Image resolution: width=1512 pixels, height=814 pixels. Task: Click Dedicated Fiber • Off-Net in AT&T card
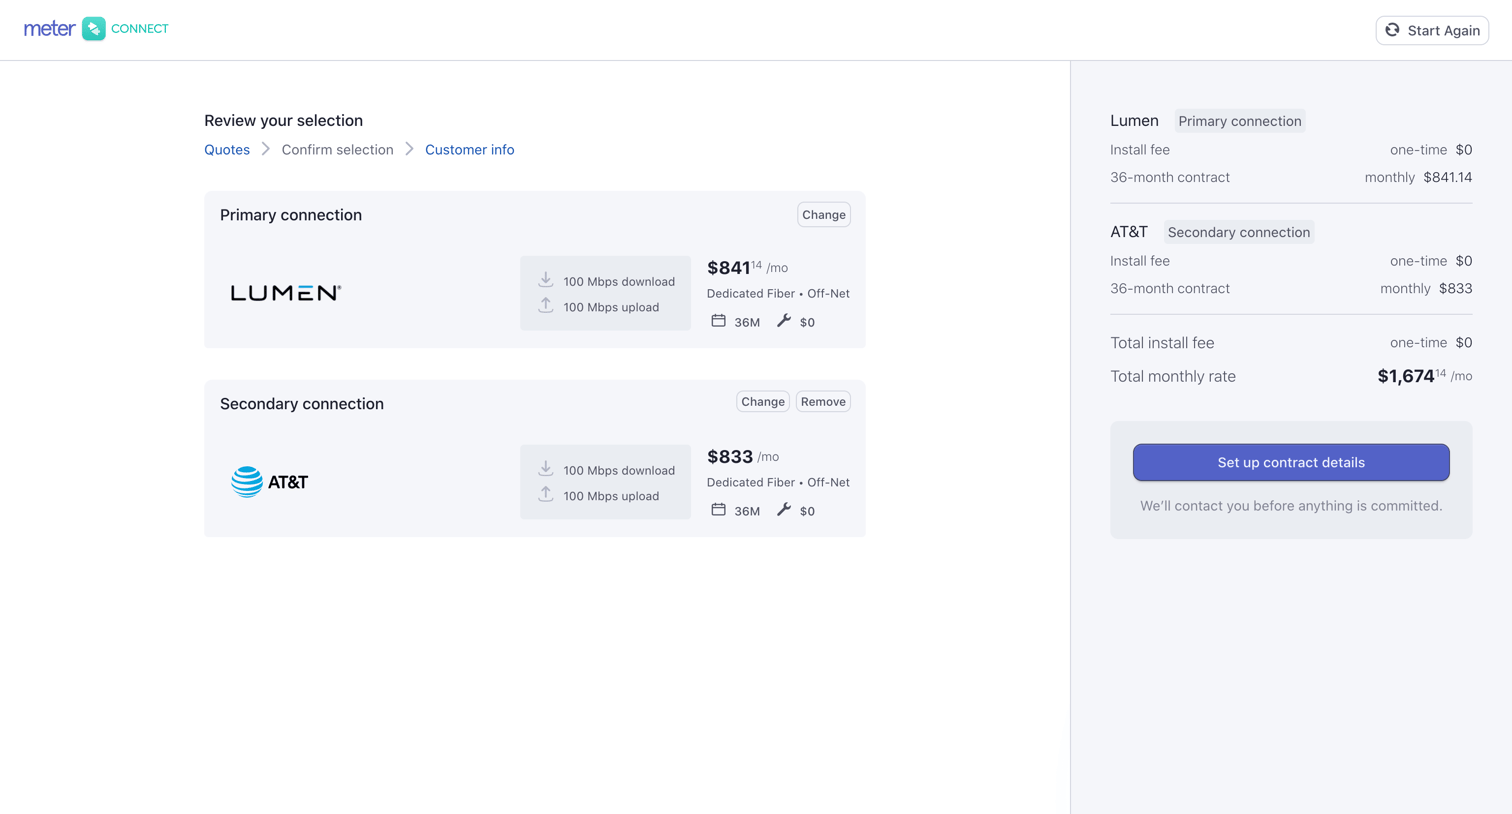(x=778, y=483)
